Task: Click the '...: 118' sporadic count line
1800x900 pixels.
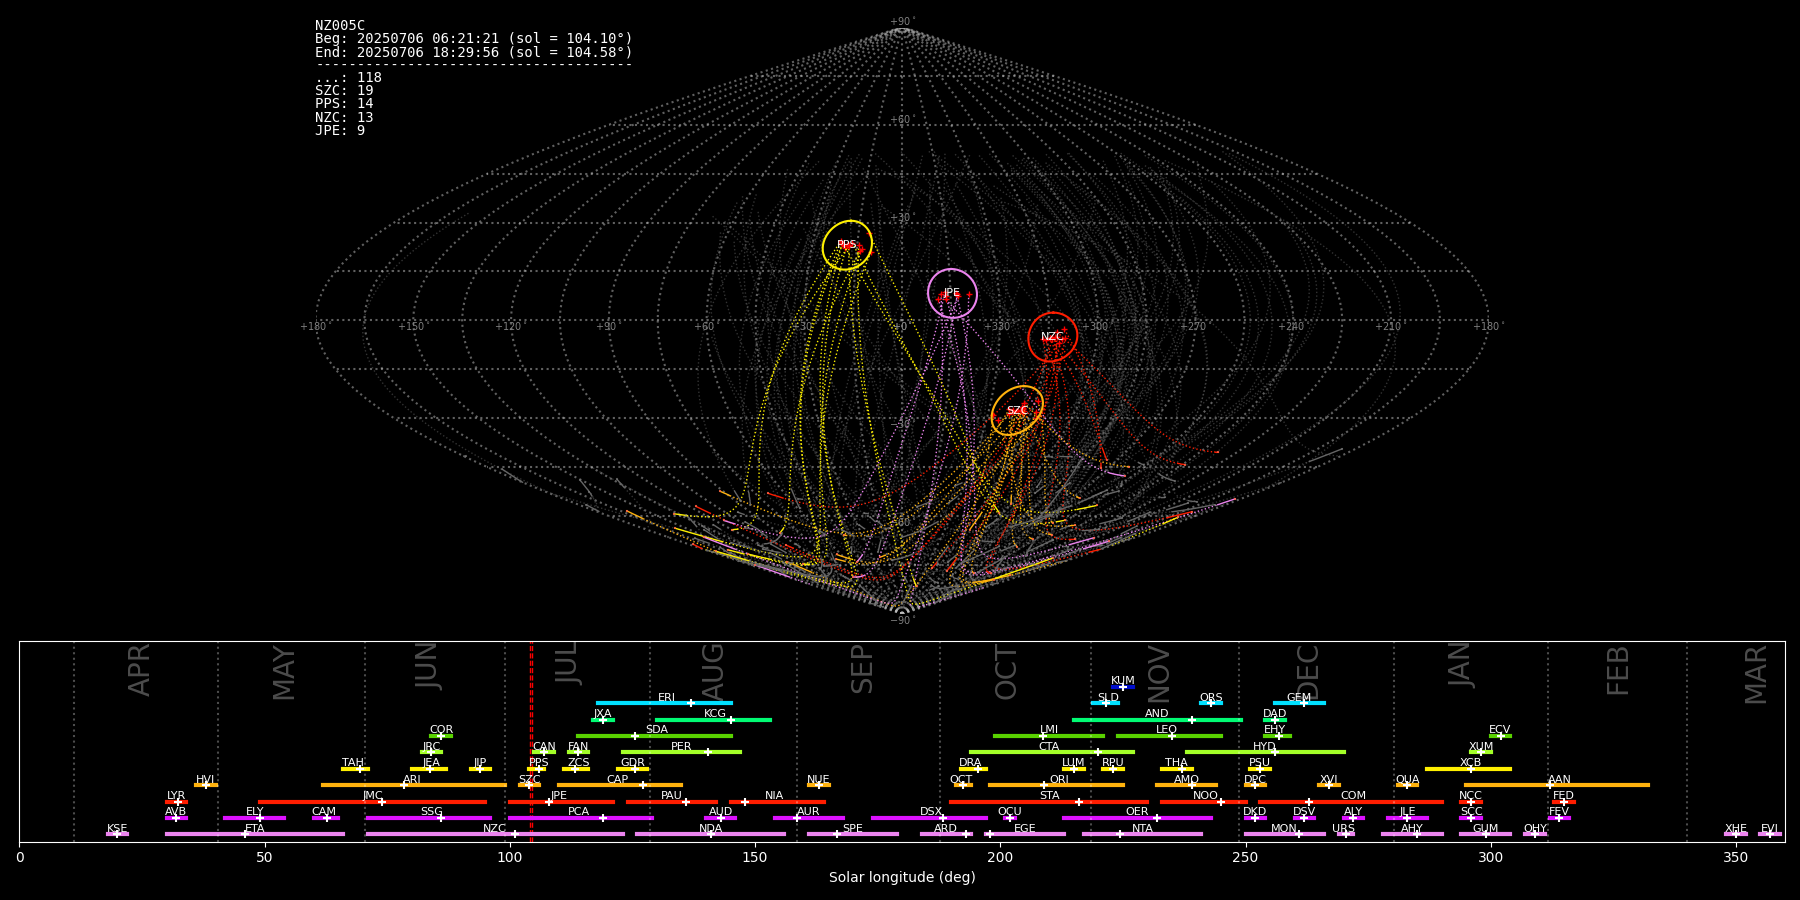Action: tap(348, 78)
